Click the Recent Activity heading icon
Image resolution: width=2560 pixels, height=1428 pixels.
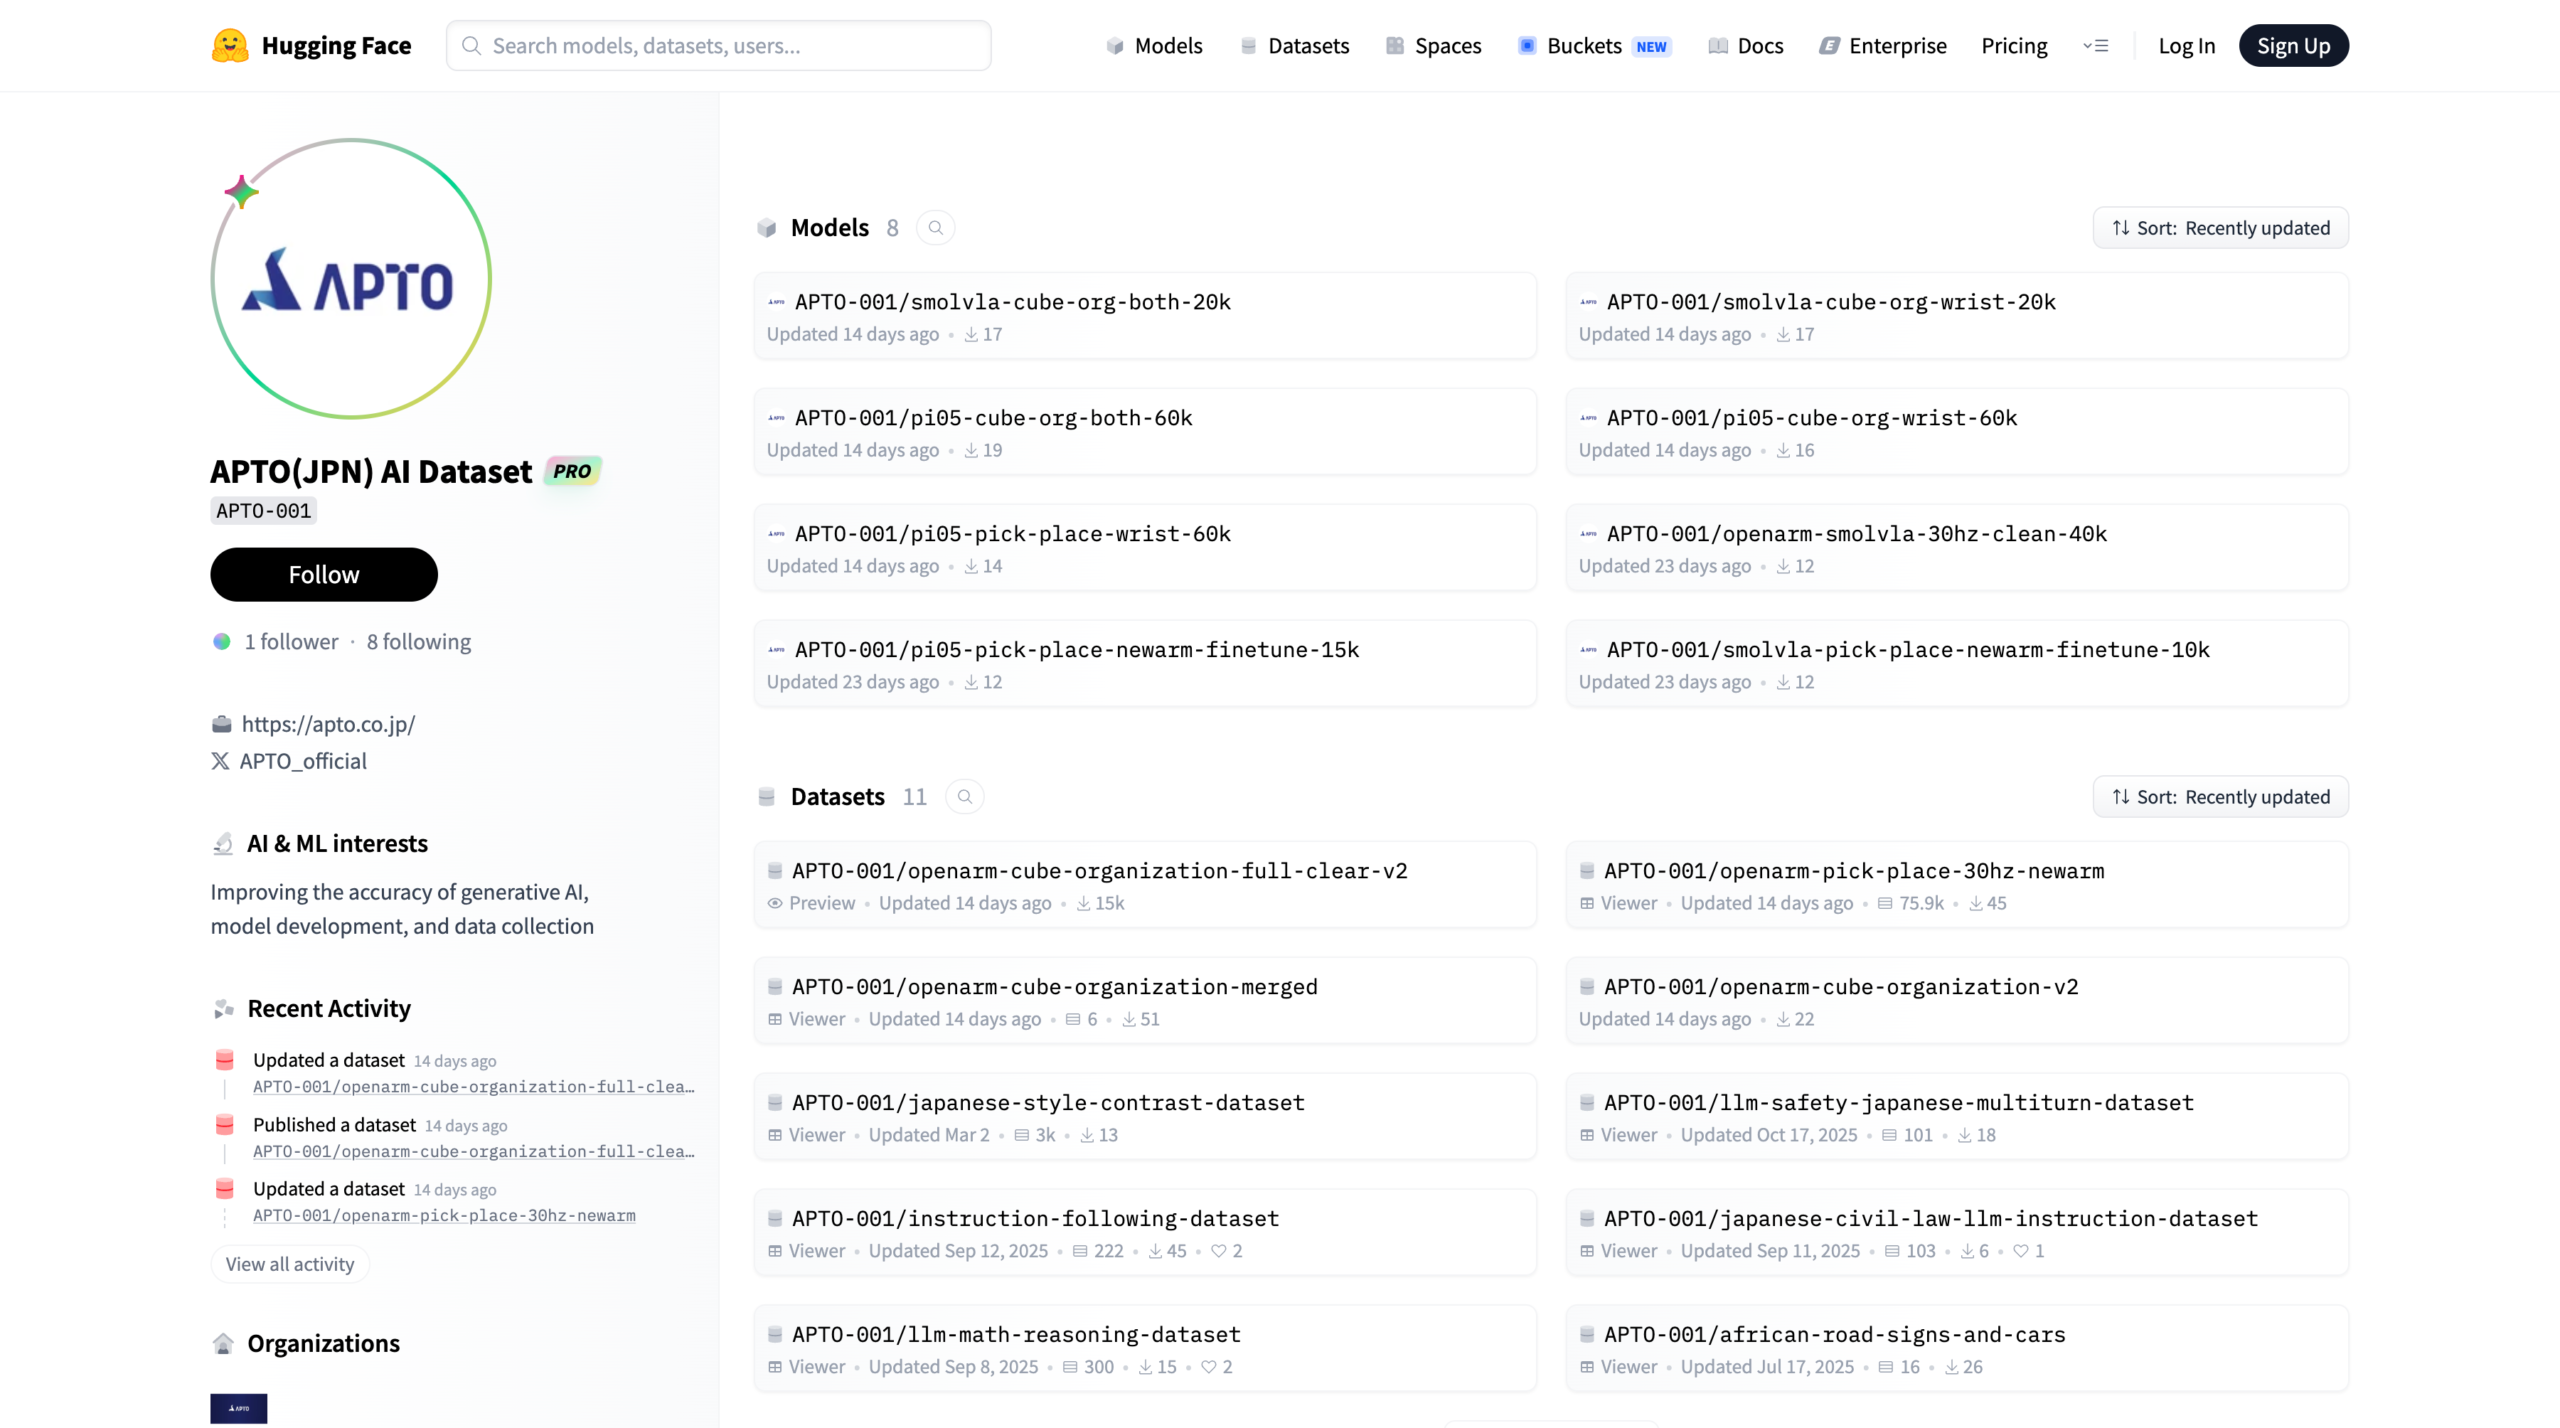pos(224,1009)
